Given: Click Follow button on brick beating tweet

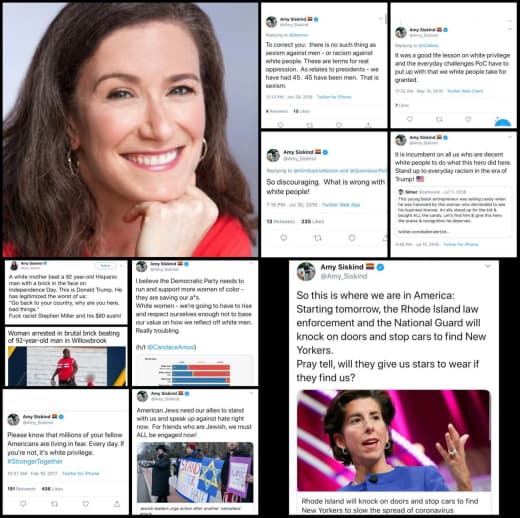Looking at the screenshot, I should pyautogui.click(x=105, y=266).
